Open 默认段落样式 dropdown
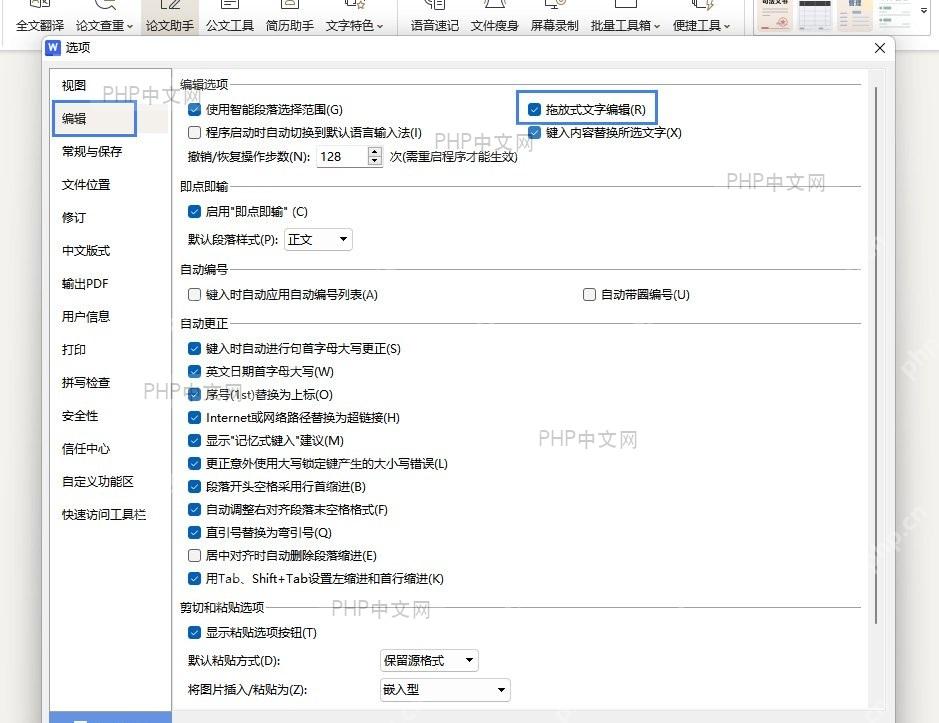 pos(318,240)
